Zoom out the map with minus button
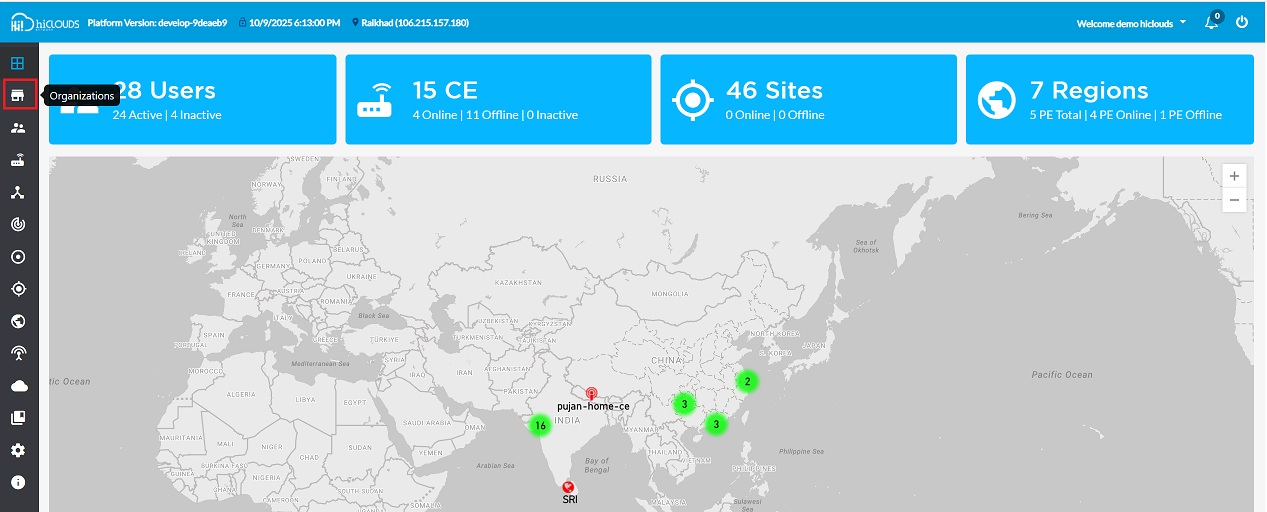 (1235, 200)
